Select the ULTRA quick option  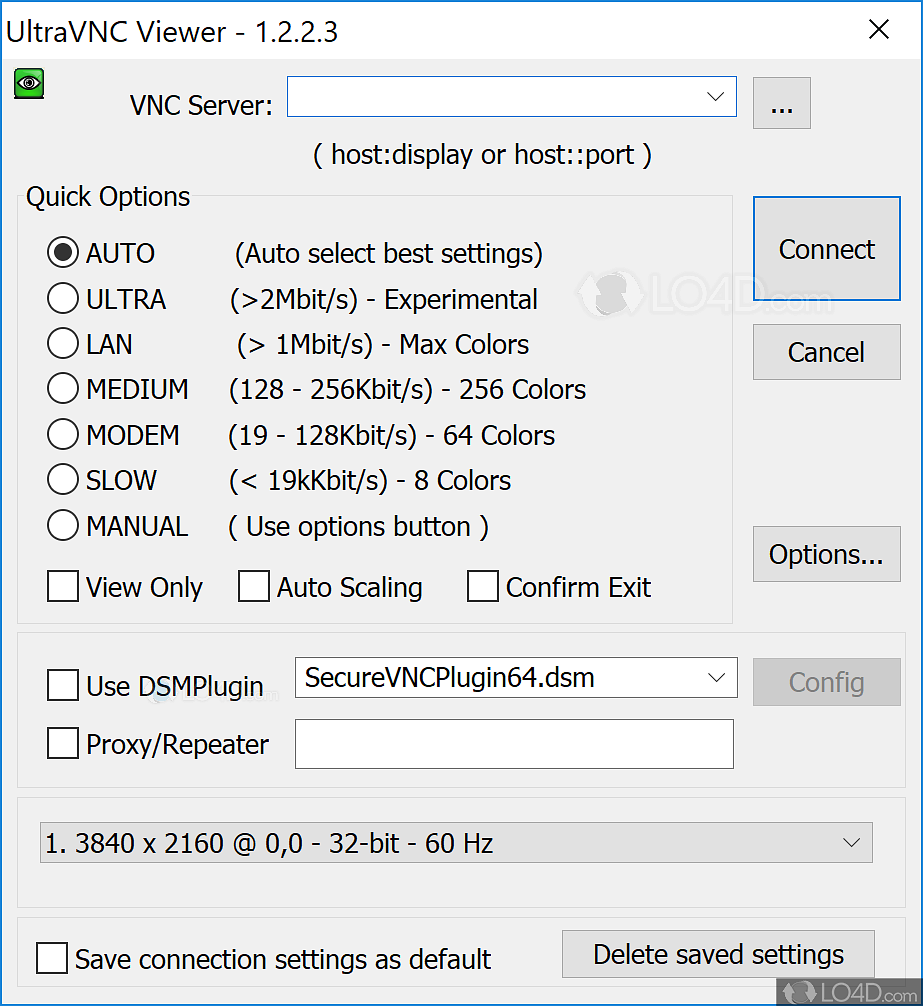point(63,299)
